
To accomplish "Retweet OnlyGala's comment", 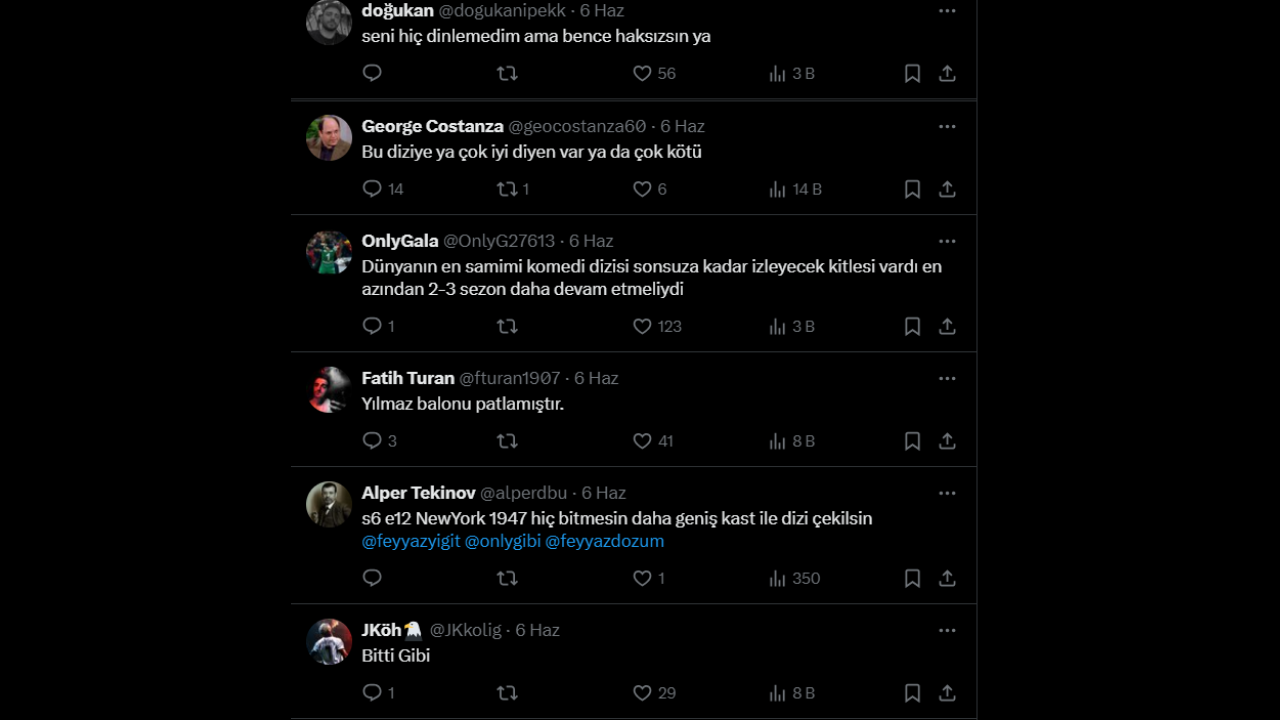I will coord(507,326).
